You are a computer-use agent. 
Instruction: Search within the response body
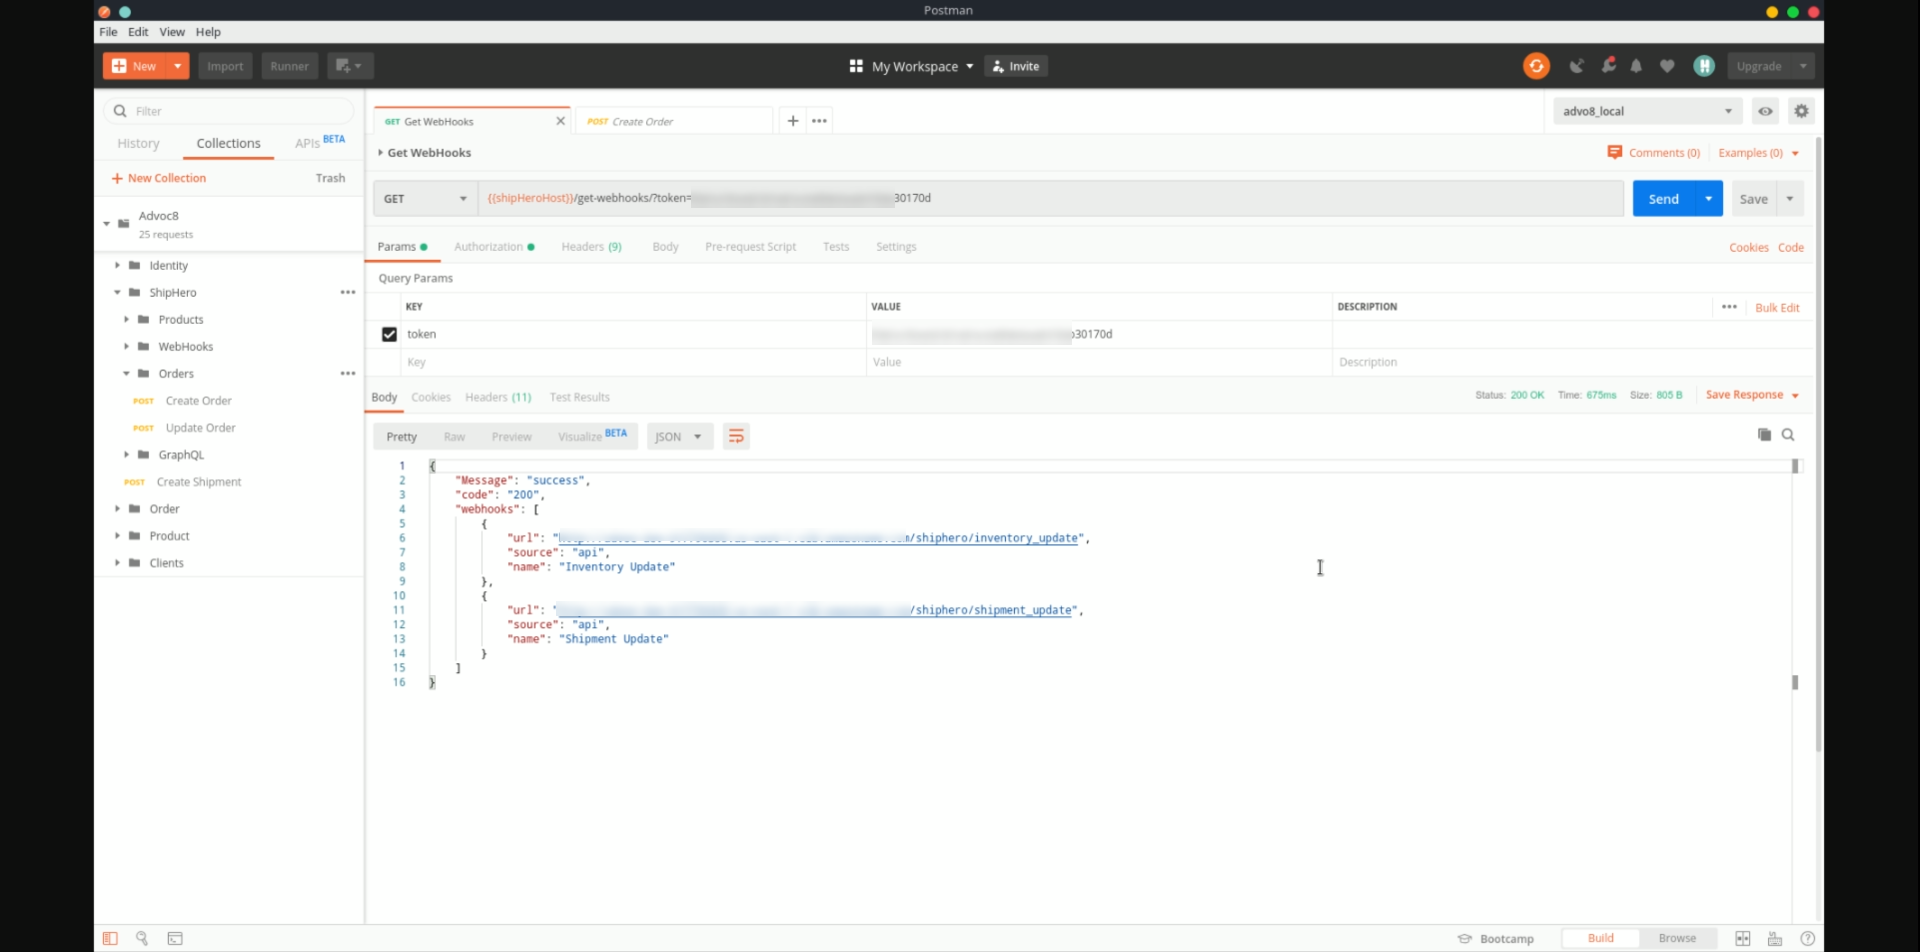click(1788, 435)
